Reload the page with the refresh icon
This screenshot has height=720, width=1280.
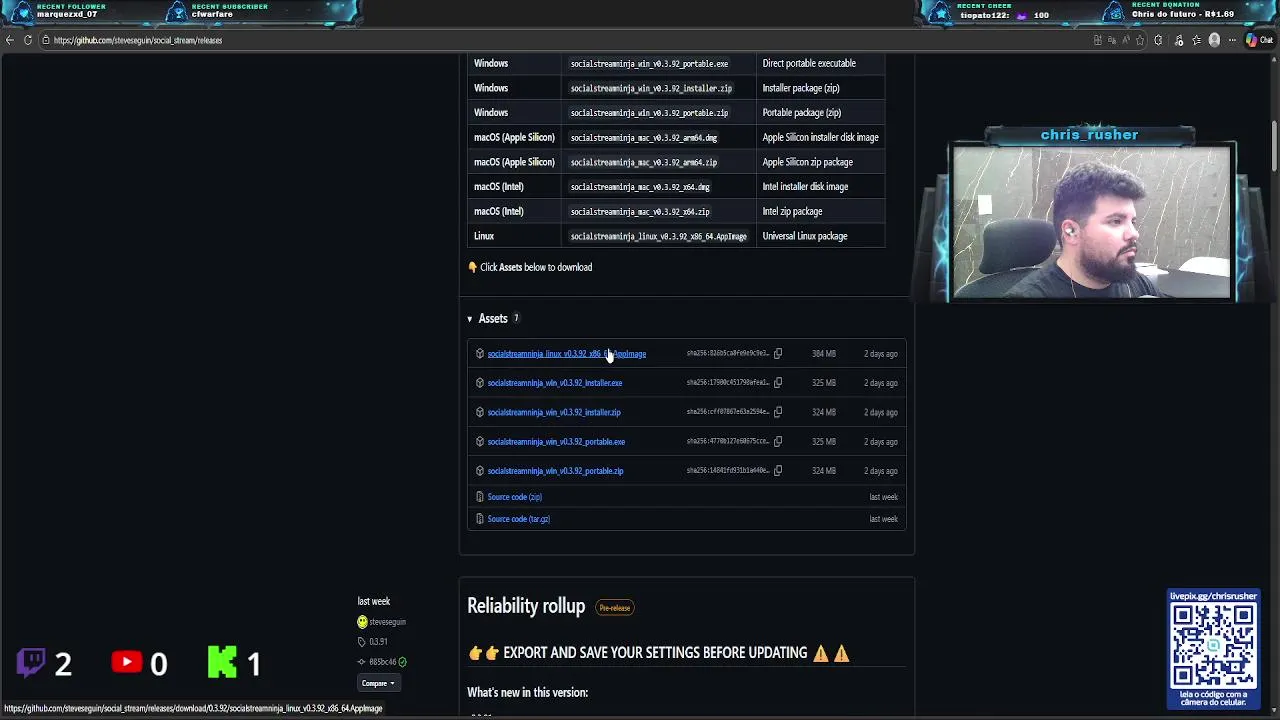coord(28,40)
